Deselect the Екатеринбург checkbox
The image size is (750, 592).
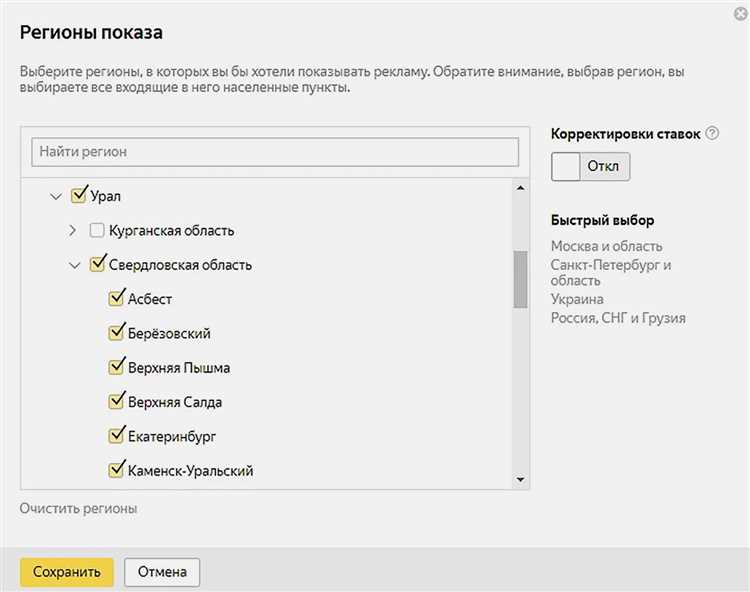(116, 436)
